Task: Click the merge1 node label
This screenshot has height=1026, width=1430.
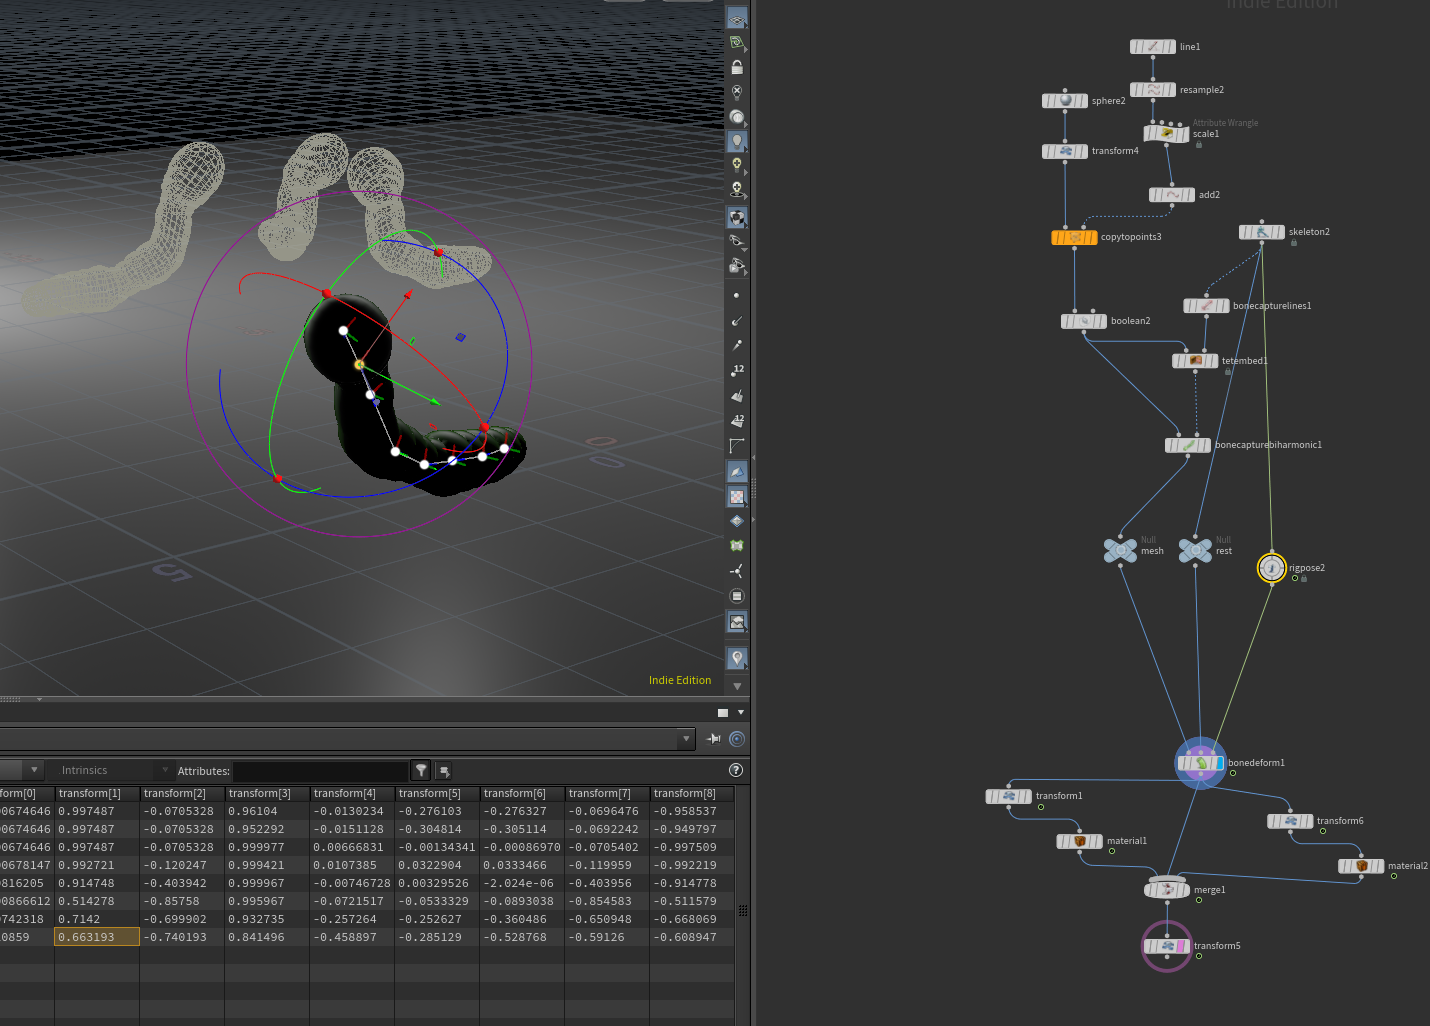Action: tap(1209, 890)
